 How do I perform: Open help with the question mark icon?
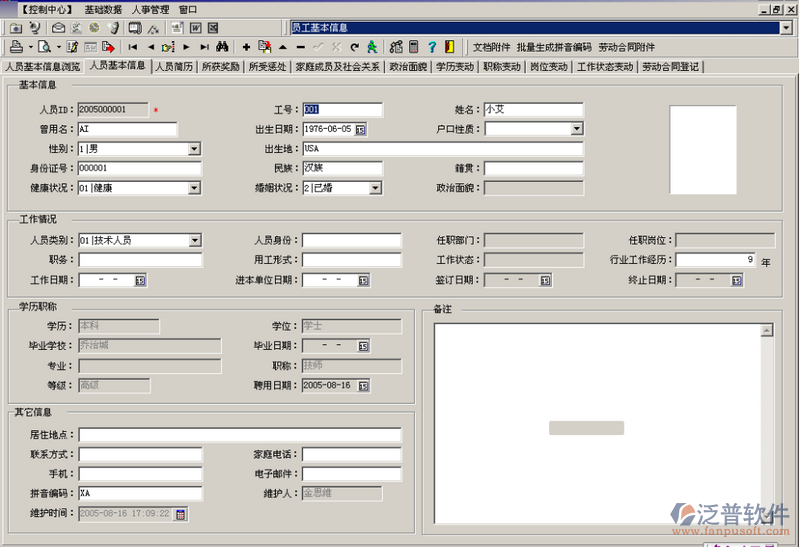(432, 47)
